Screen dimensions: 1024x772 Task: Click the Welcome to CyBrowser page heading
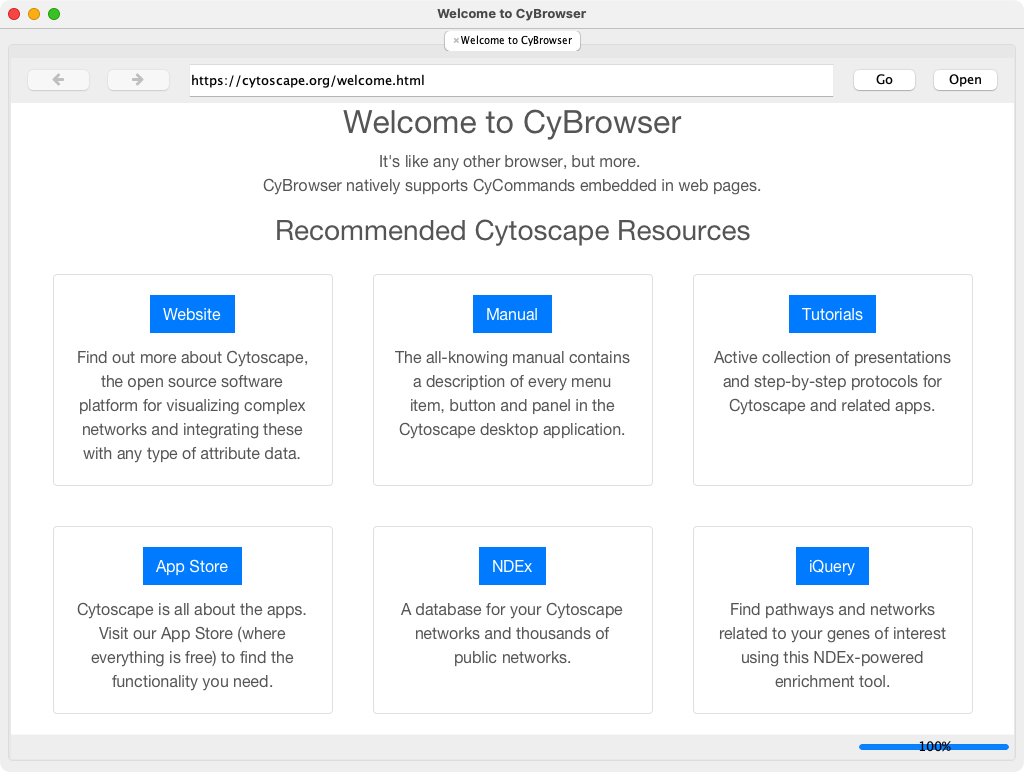(x=512, y=122)
